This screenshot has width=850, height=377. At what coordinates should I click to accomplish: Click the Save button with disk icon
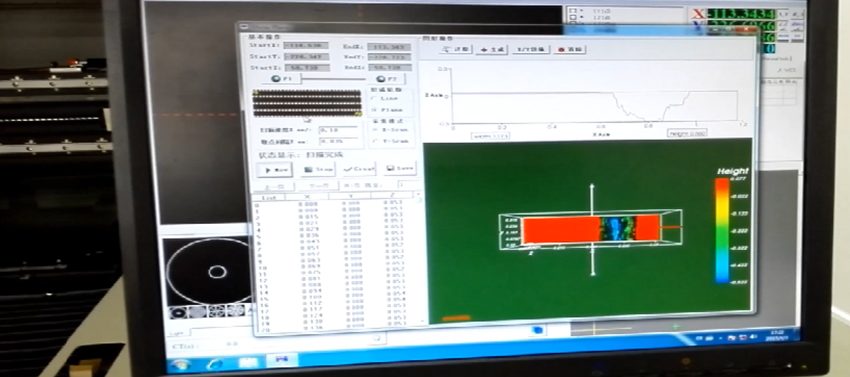click(x=400, y=169)
